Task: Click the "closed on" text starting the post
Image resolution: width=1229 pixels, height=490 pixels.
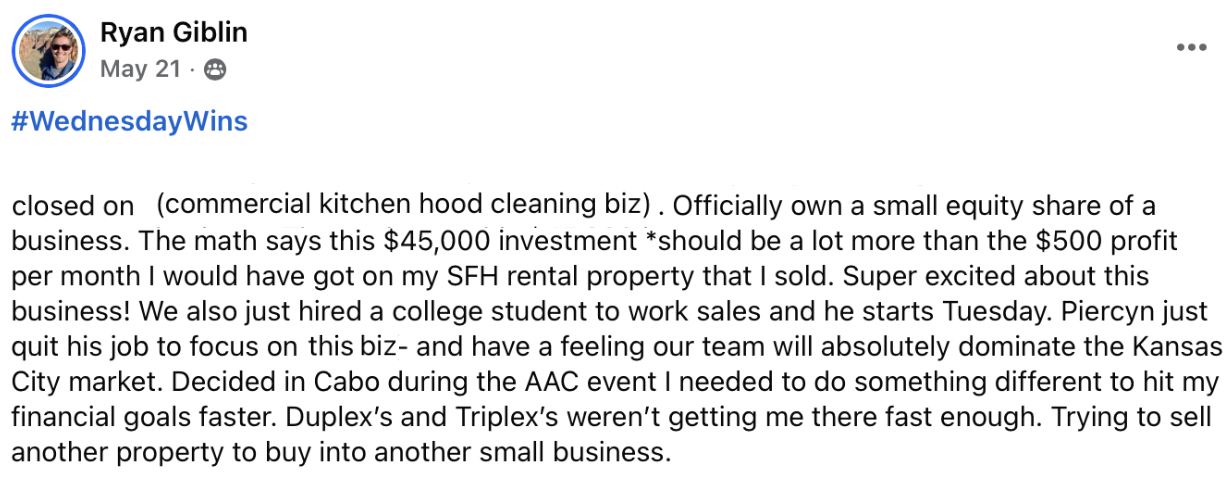Action: (x=72, y=207)
